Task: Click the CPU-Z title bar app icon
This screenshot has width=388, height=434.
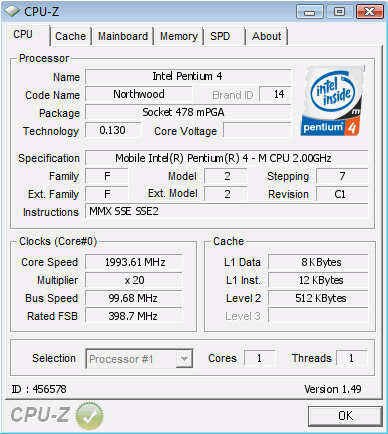Action: tap(12, 12)
